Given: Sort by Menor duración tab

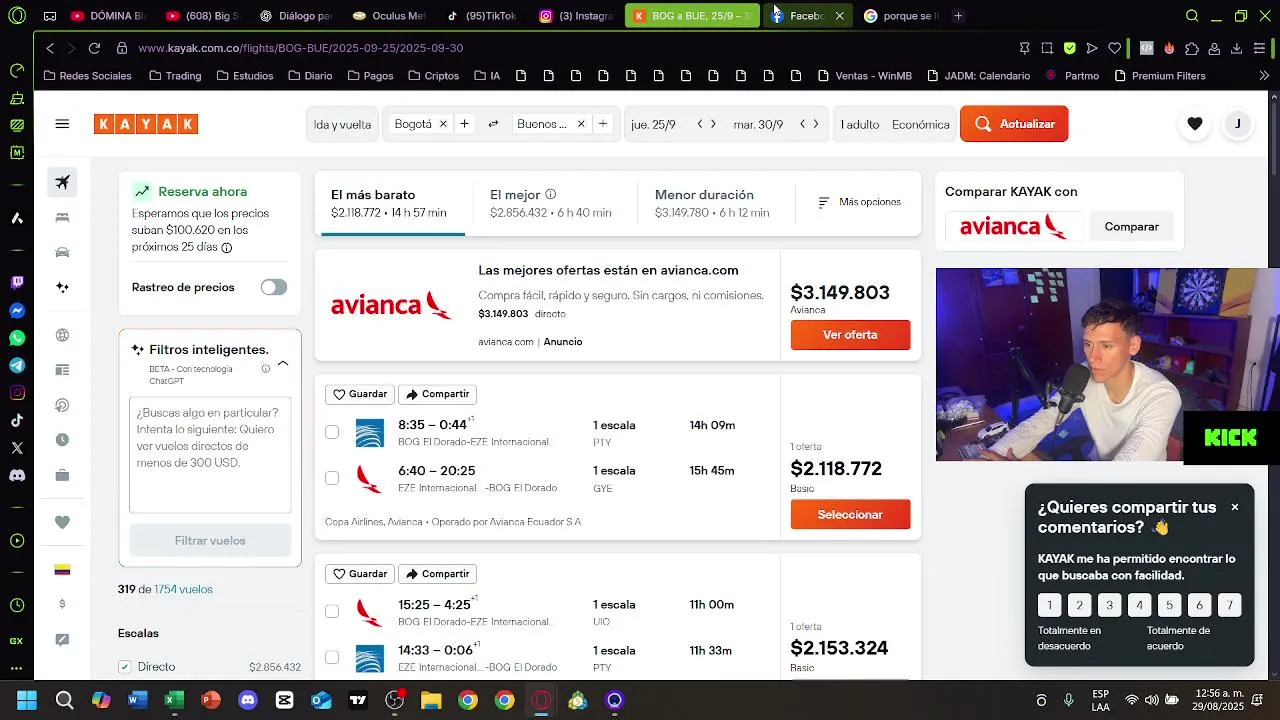Looking at the screenshot, I should [x=712, y=203].
